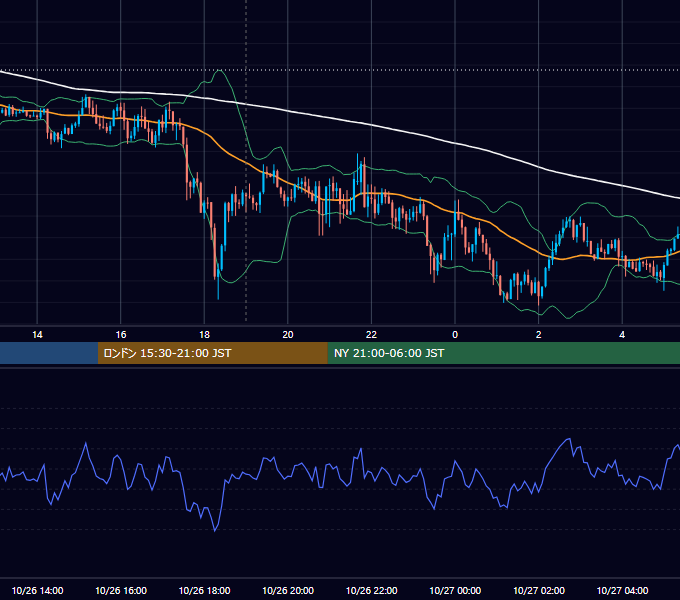Click the 10/26 16:00 date label
Image resolution: width=680 pixels, height=600 pixels.
[x=121, y=590]
